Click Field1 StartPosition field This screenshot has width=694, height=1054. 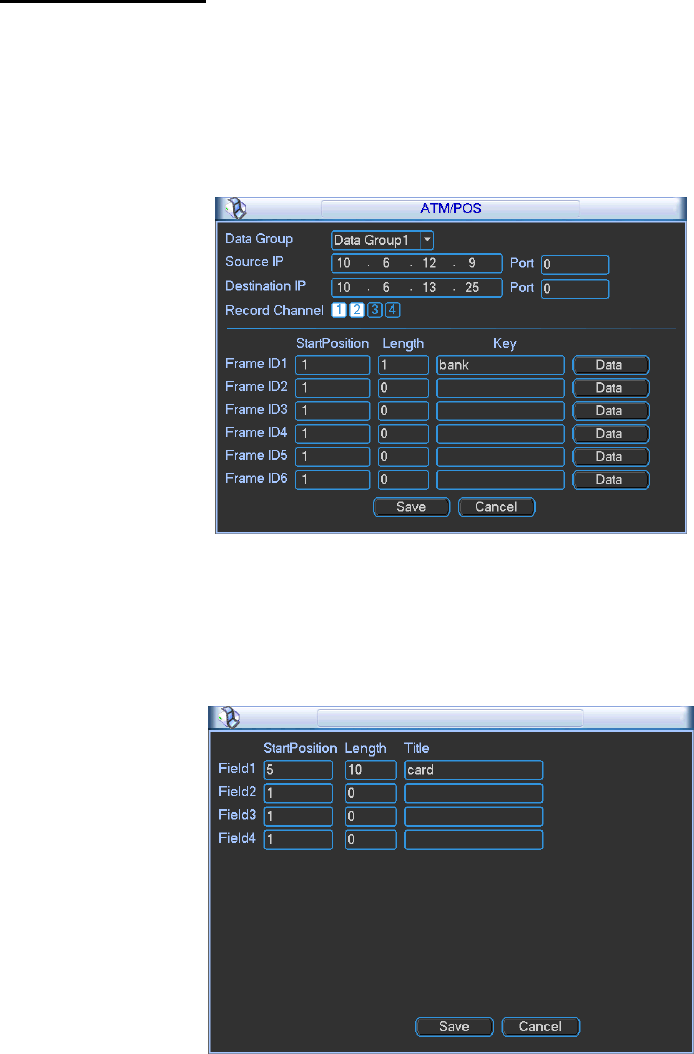coord(298,770)
